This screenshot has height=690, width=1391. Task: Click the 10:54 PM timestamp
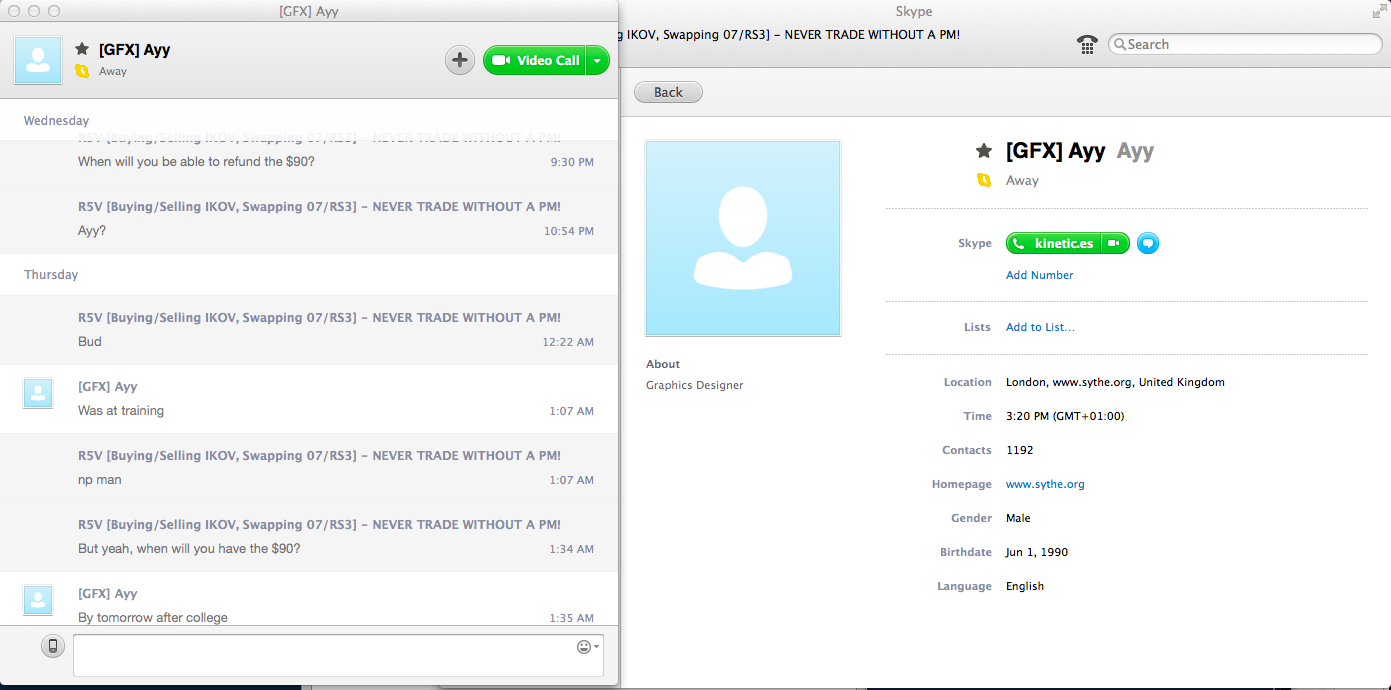[x=569, y=231]
